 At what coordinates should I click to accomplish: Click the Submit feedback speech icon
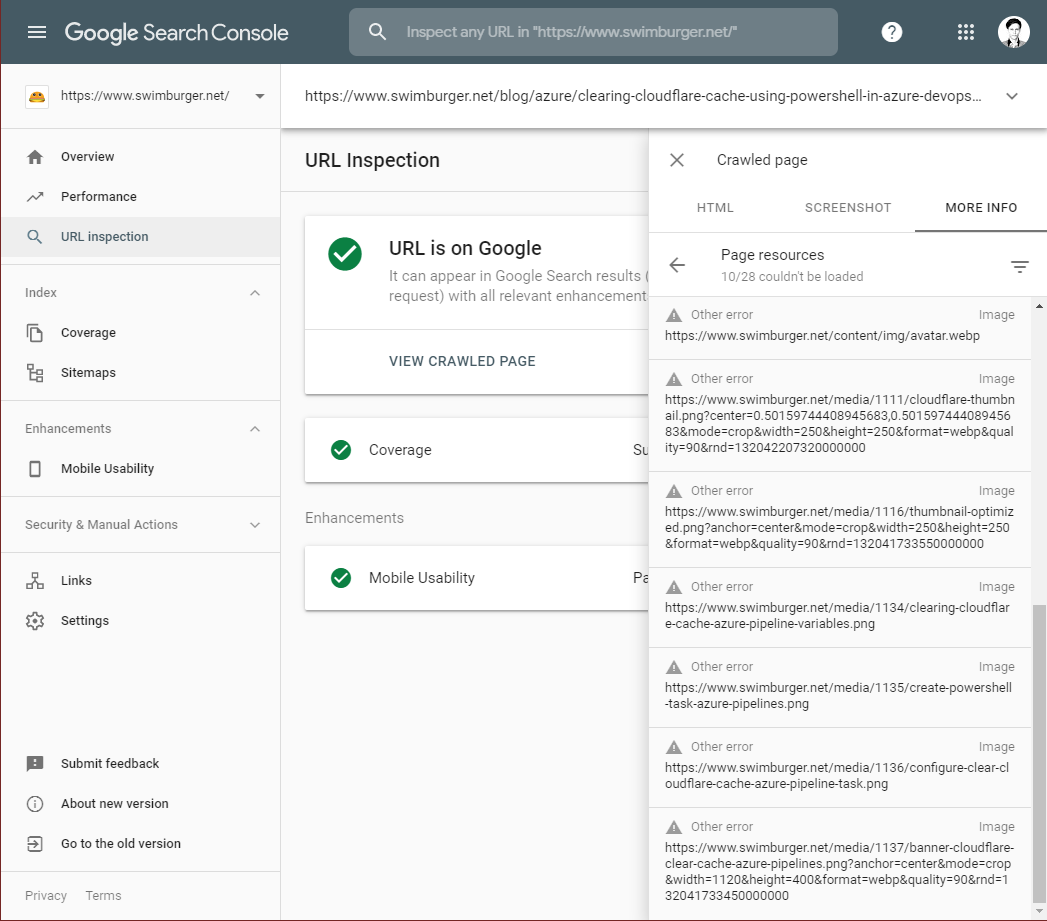click(35, 763)
